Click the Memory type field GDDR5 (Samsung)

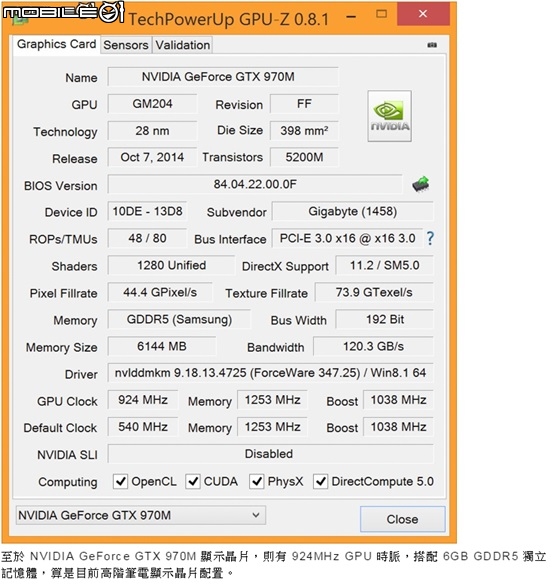pyautogui.click(x=179, y=320)
